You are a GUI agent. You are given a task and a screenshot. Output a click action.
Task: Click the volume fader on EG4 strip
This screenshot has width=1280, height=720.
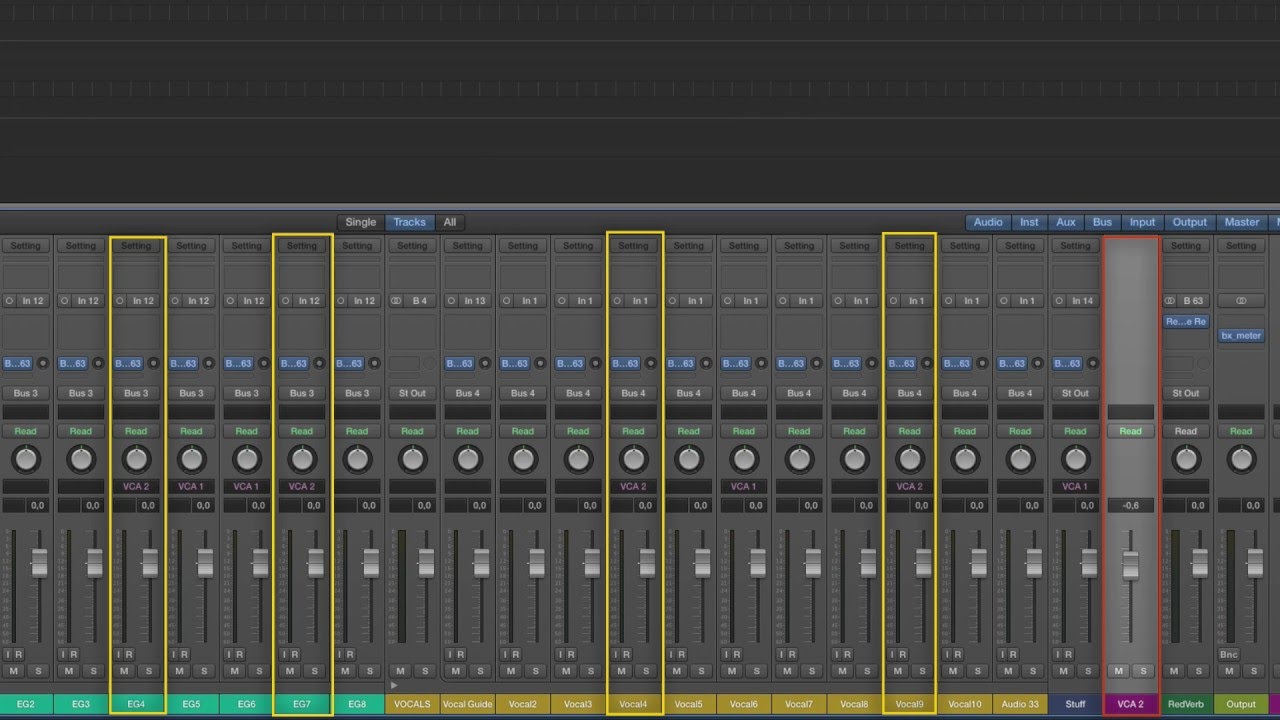point(150,563)
